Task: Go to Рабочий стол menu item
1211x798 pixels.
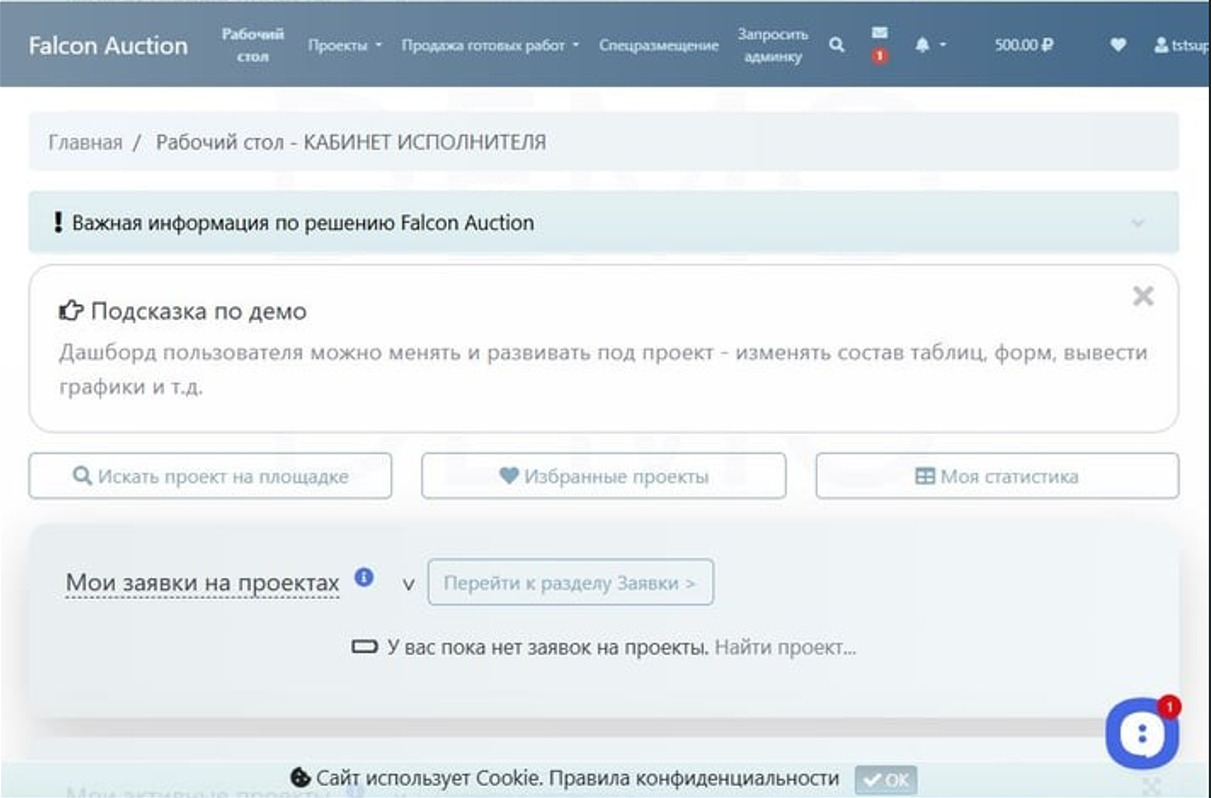Action: (253, 45)
